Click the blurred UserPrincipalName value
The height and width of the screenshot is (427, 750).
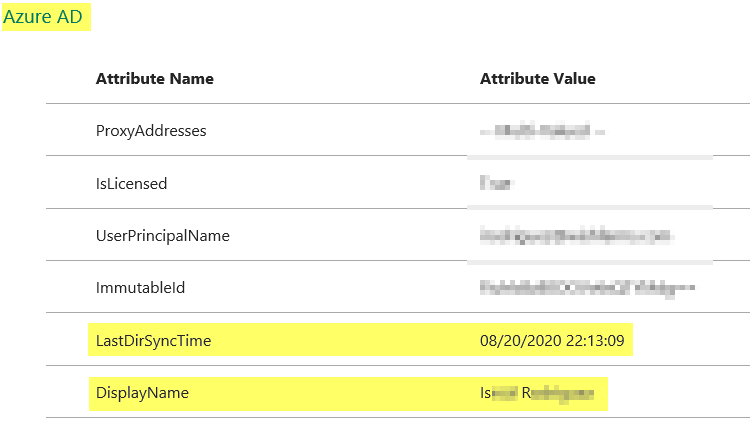[576, 236]
